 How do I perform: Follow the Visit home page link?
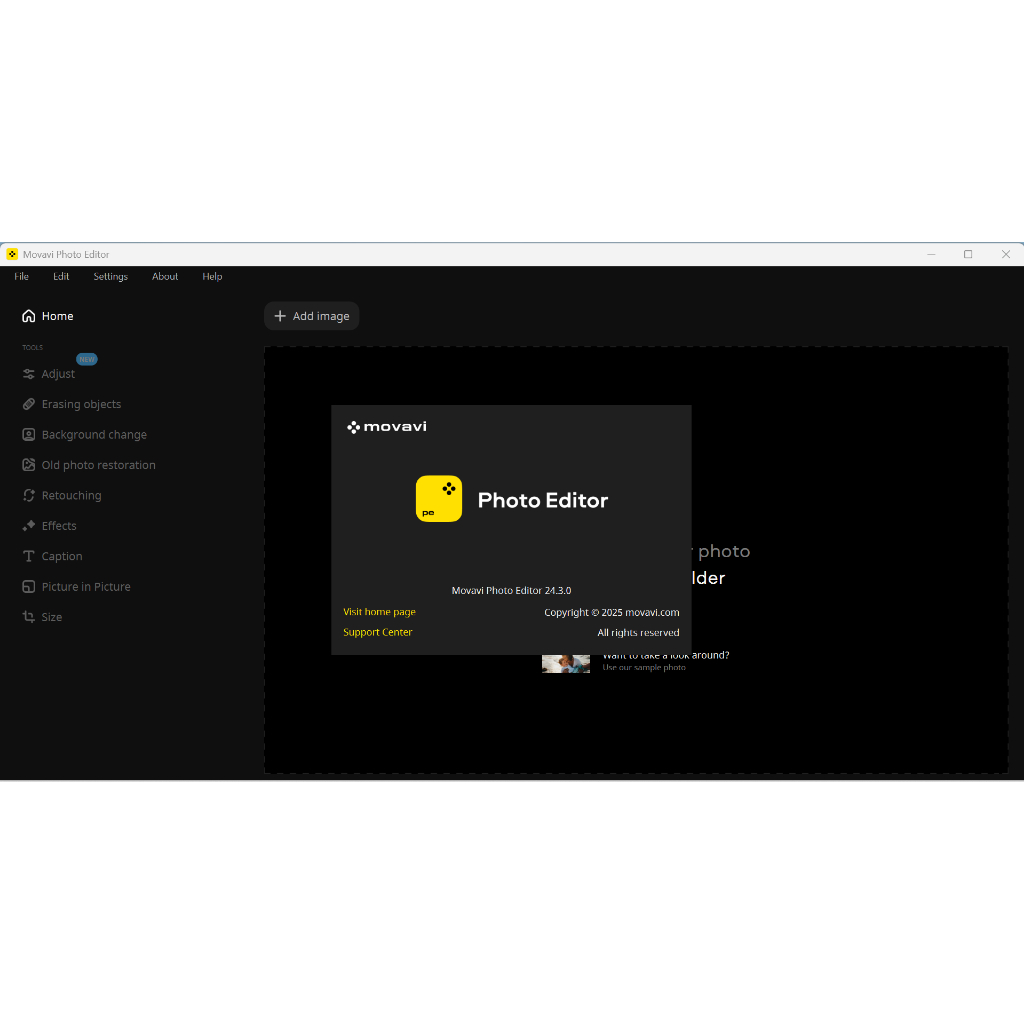coord(379,612)
